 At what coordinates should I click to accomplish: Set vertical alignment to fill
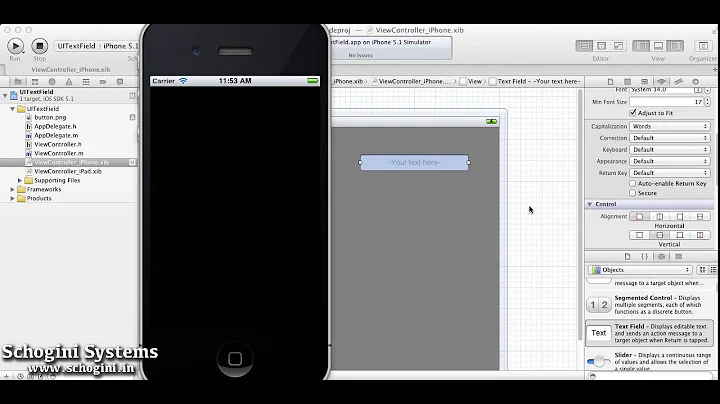700,235
